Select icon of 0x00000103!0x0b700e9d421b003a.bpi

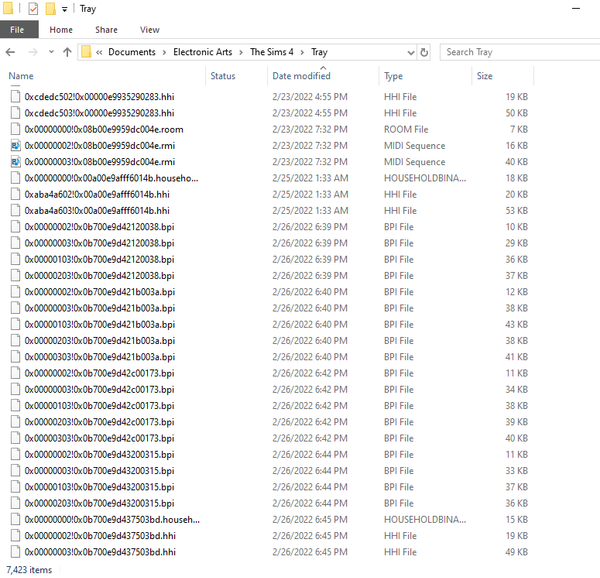[15, 324]
